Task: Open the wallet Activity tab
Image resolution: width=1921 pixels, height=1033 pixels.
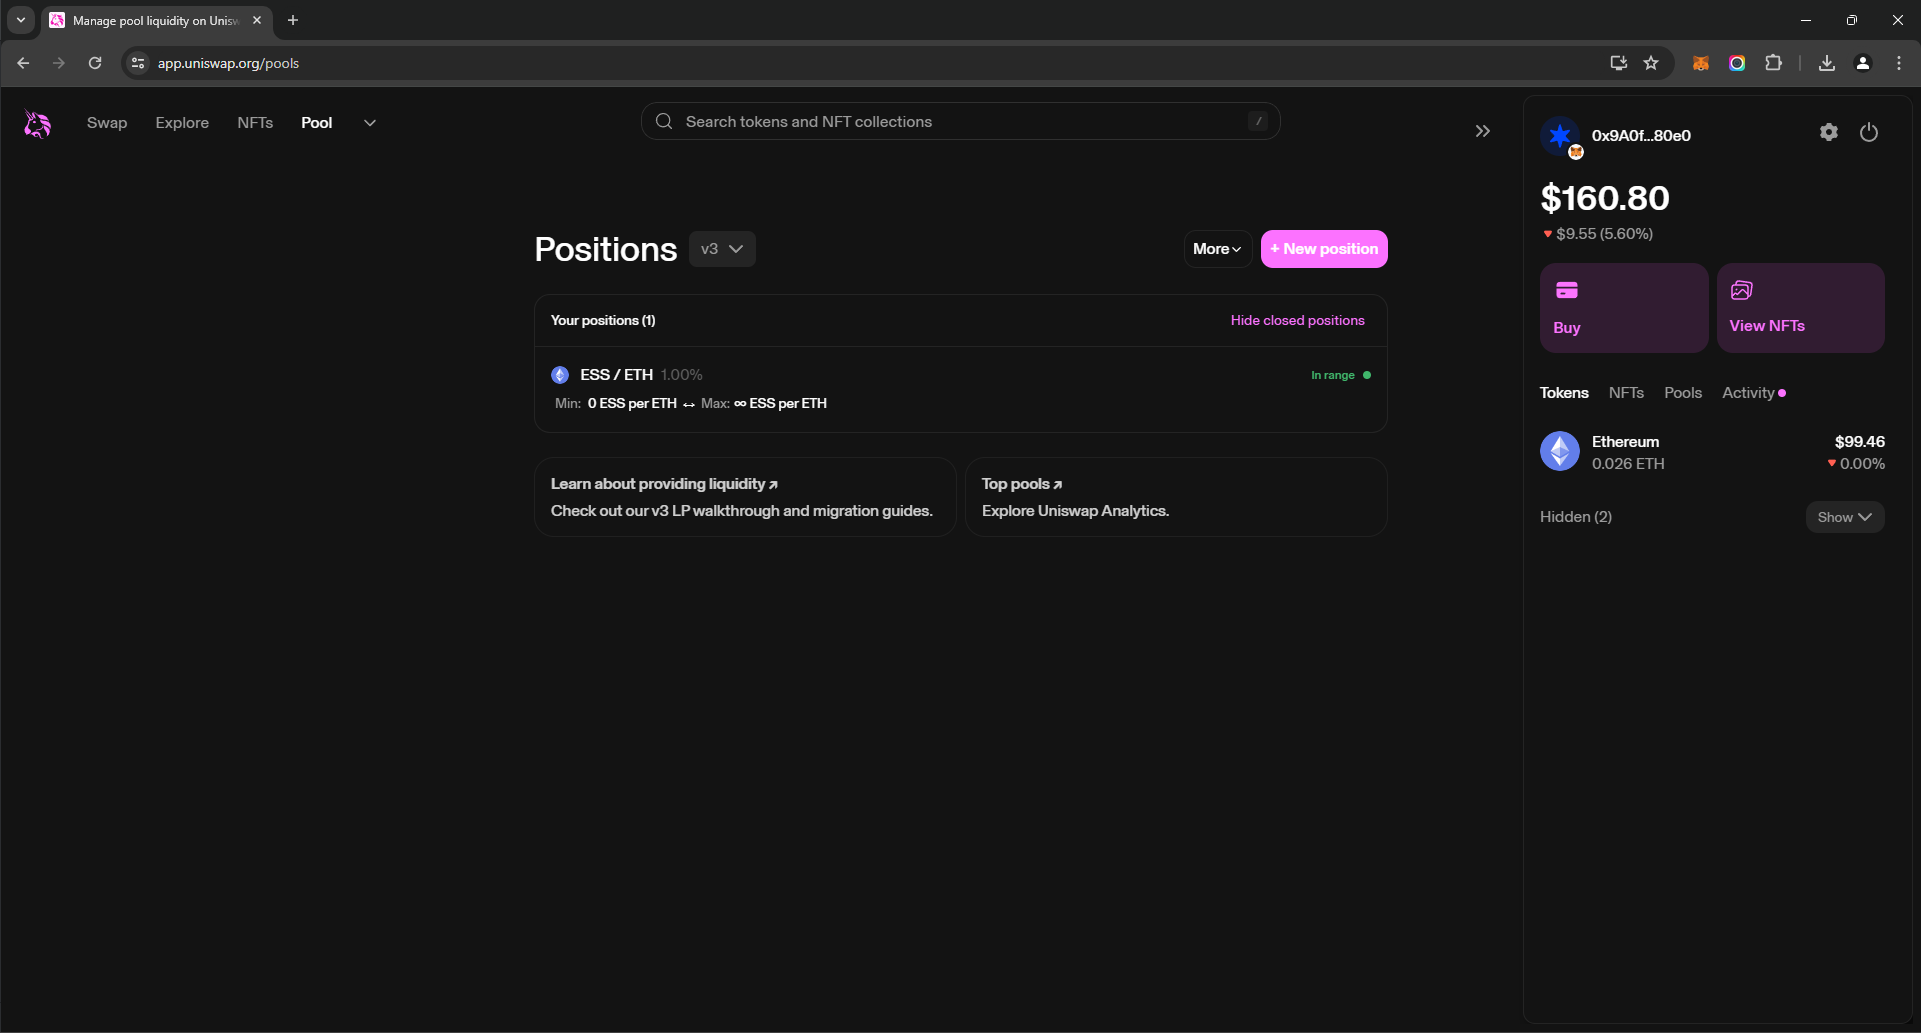Action: (1753, 393)
